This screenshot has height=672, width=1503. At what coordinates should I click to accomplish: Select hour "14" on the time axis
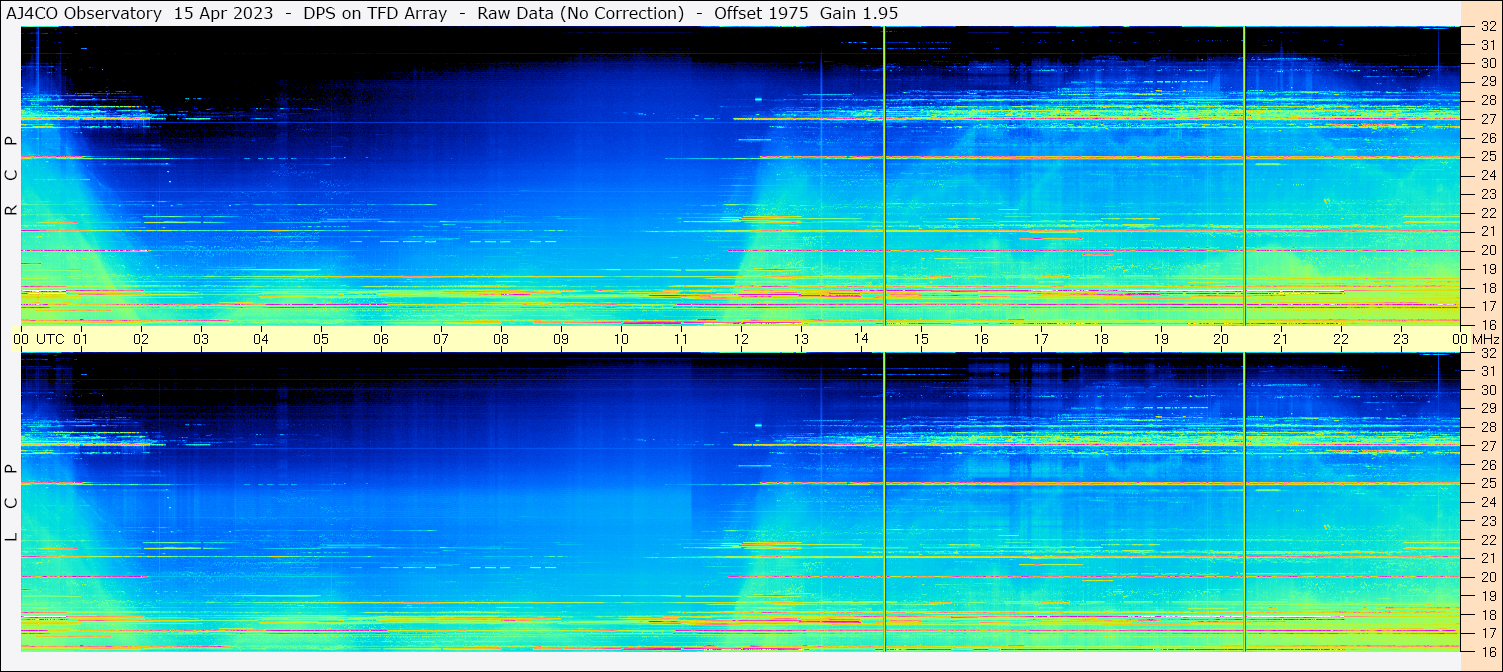click(x=861, y=339)
